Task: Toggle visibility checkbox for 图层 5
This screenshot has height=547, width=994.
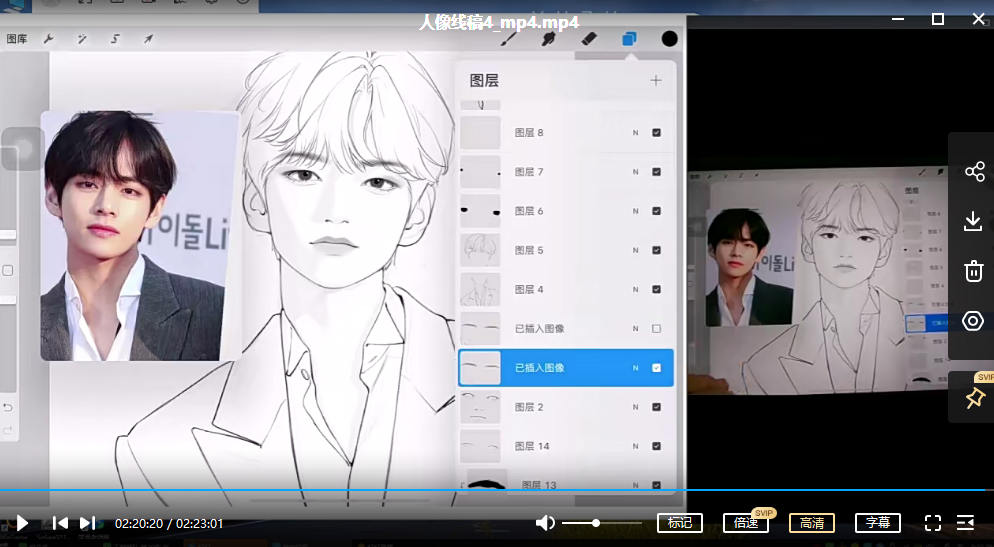Action: click(656, 250)
